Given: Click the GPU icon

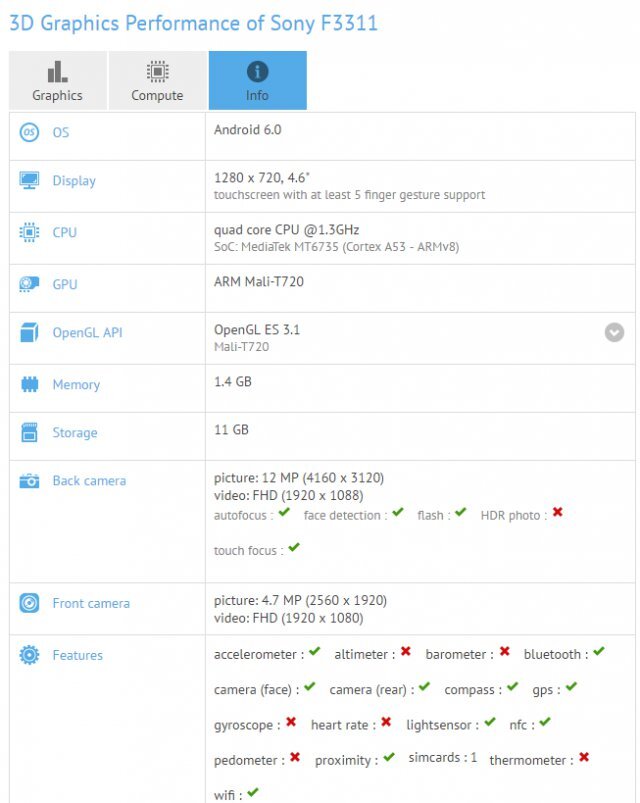Looking at the screenshot, I should [x=30, y=285].
